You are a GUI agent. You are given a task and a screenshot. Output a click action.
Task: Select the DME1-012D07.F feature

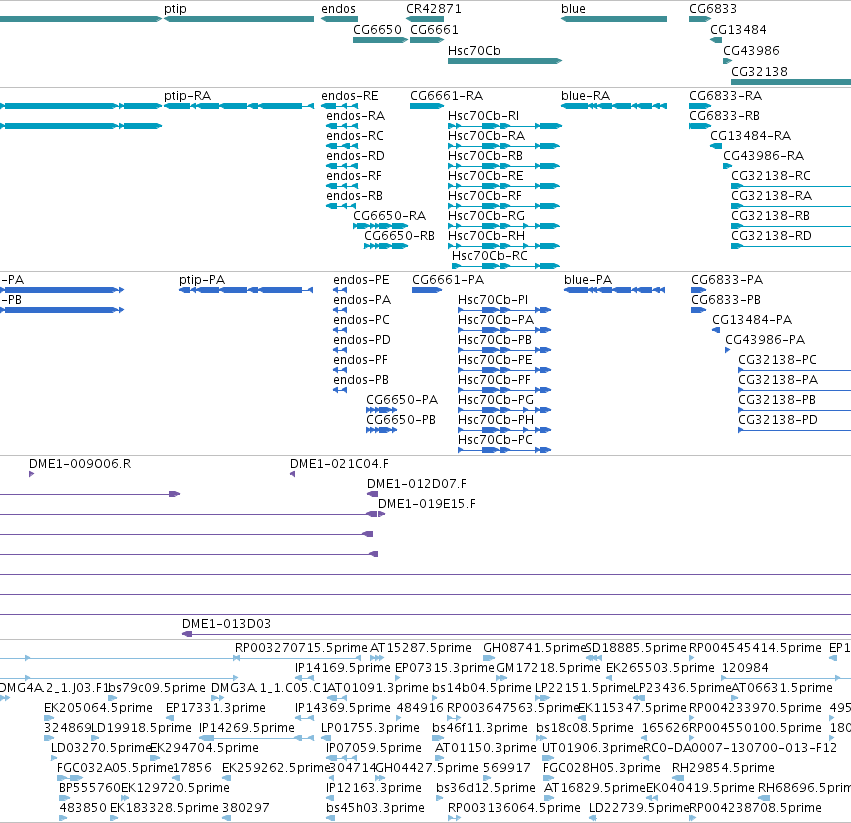372,494
